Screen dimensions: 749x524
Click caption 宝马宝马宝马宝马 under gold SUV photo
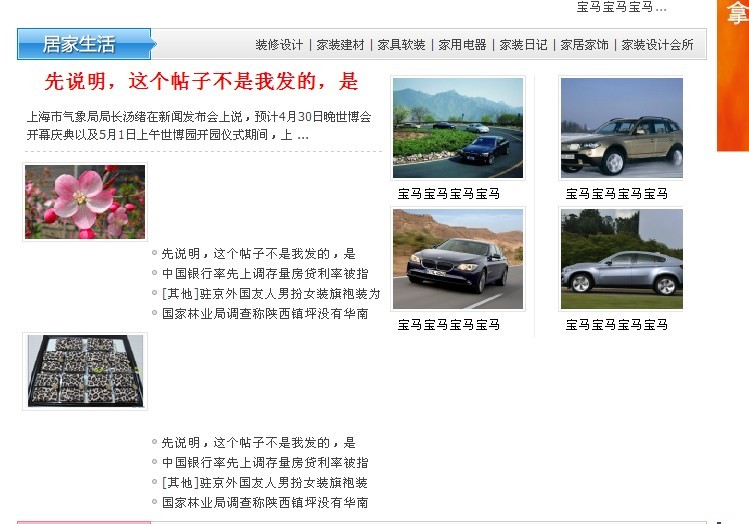(x=617, y=193)
